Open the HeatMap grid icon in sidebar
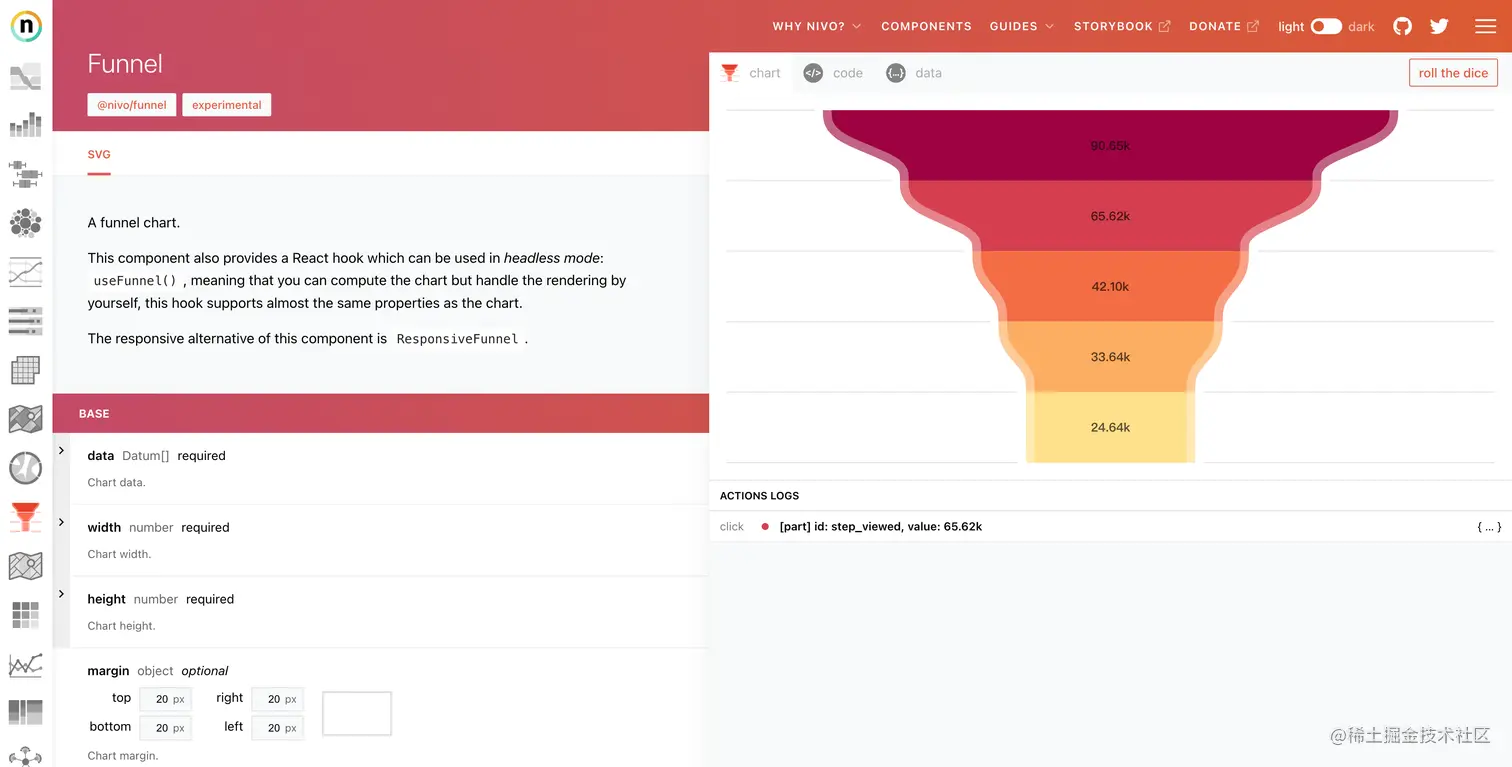 pyautogui.click(x=26, y=615)
